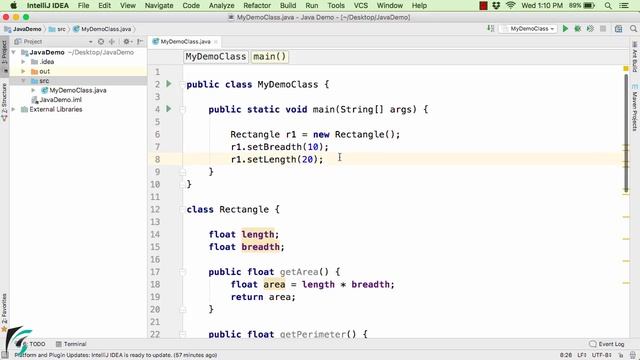Place cursor on line 7 r1.setBreadth(10)
640x360 pixels.
click(279, 147)
